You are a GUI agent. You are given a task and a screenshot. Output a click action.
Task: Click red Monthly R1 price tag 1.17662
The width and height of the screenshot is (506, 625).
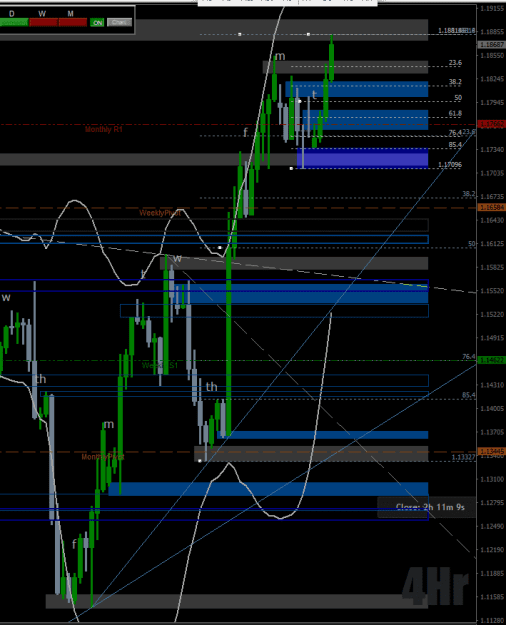[x=491, y=125]
